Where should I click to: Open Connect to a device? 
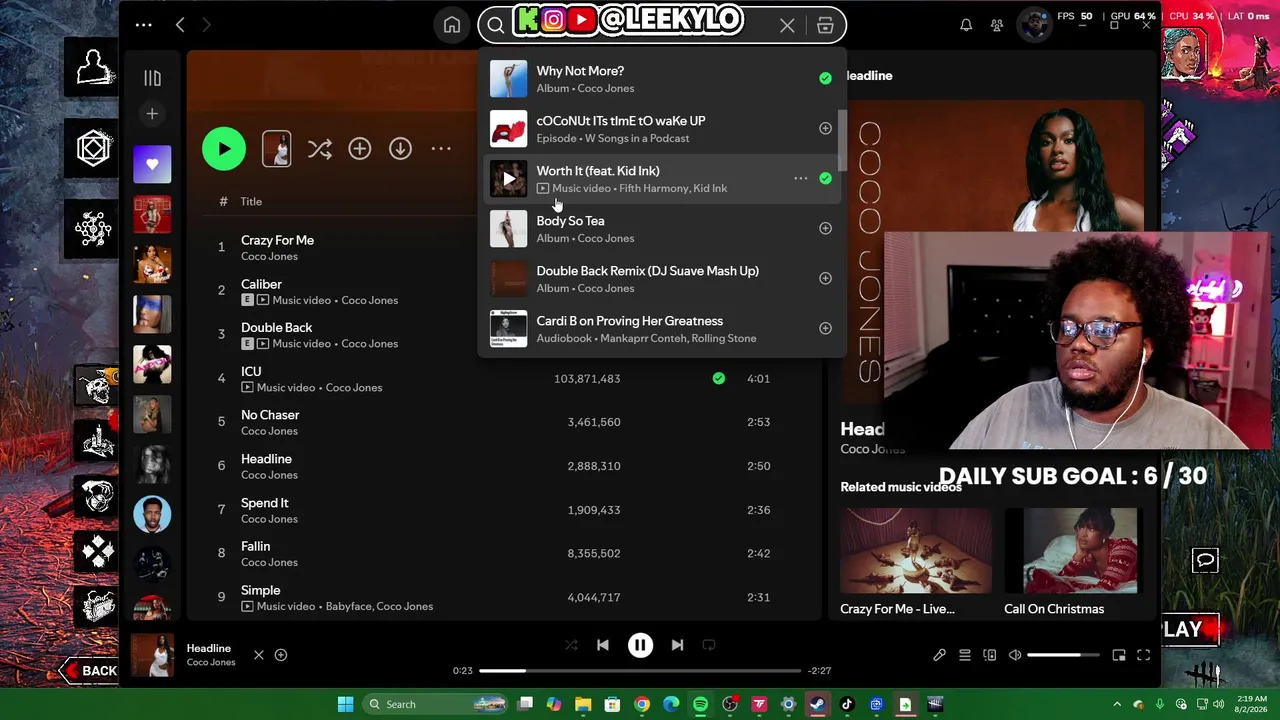click(990, 655)
